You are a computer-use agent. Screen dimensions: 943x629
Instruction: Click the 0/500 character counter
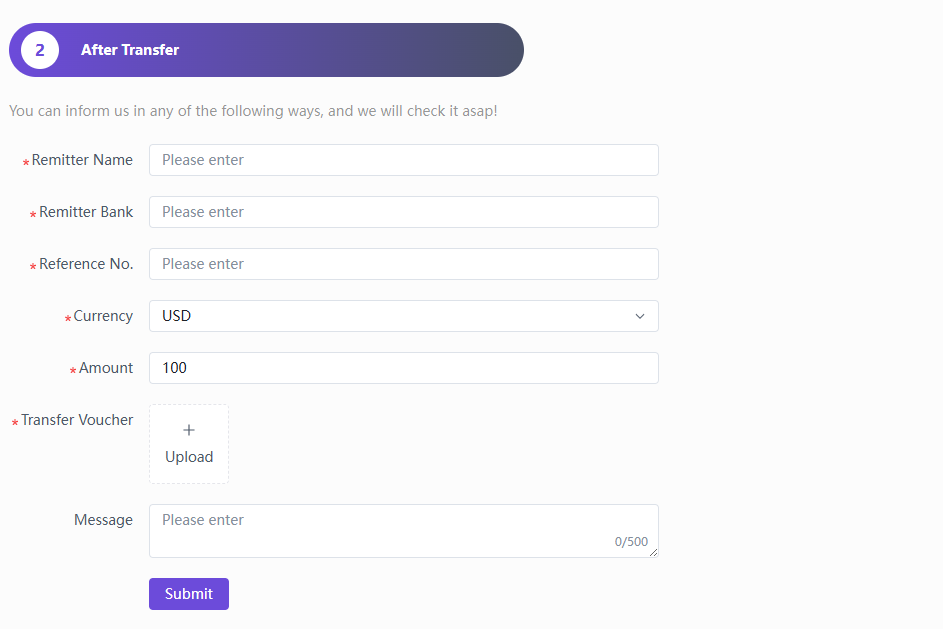631,542
